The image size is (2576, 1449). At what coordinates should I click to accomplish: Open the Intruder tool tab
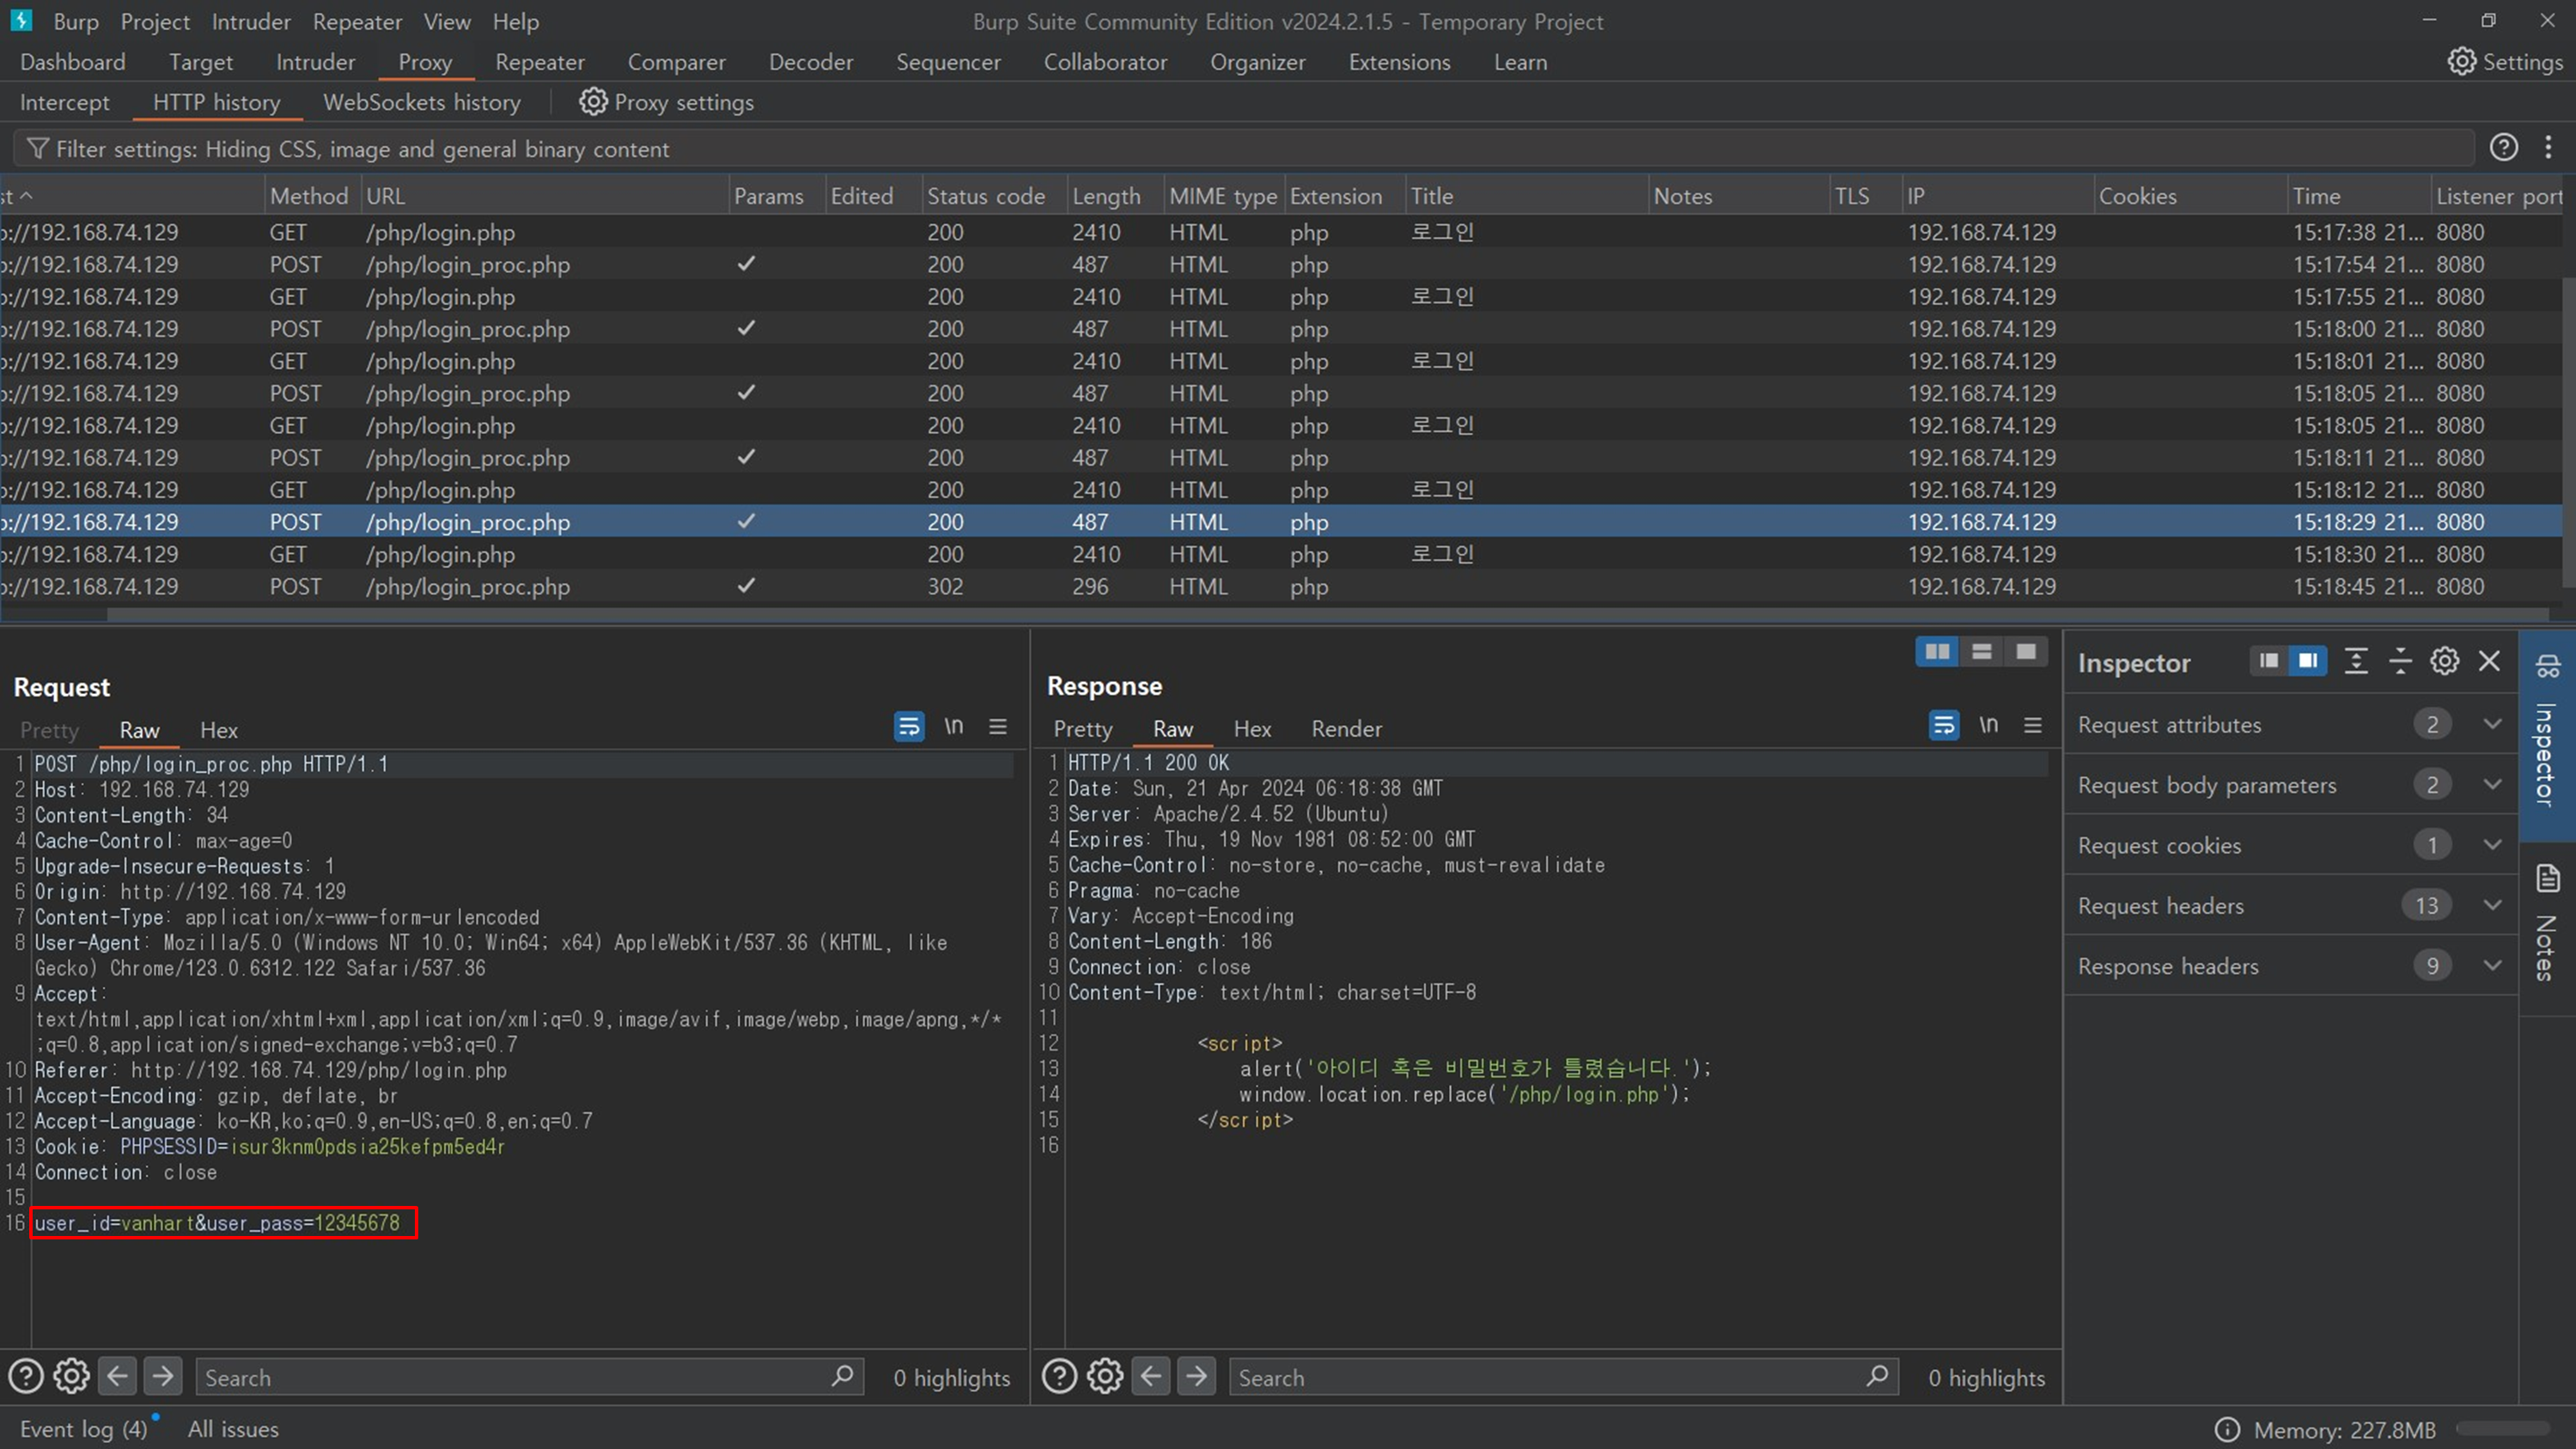[315, 62]
